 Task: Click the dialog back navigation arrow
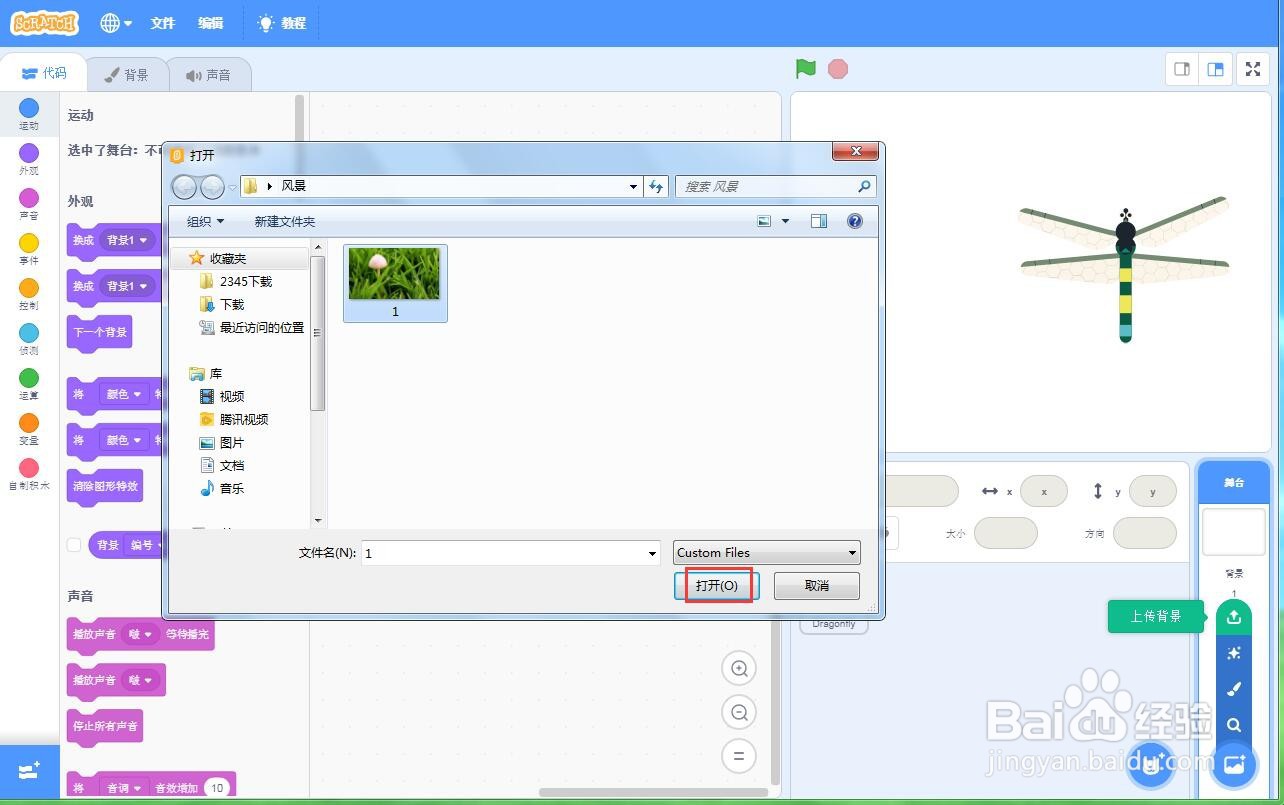click(x=184, y=186)
